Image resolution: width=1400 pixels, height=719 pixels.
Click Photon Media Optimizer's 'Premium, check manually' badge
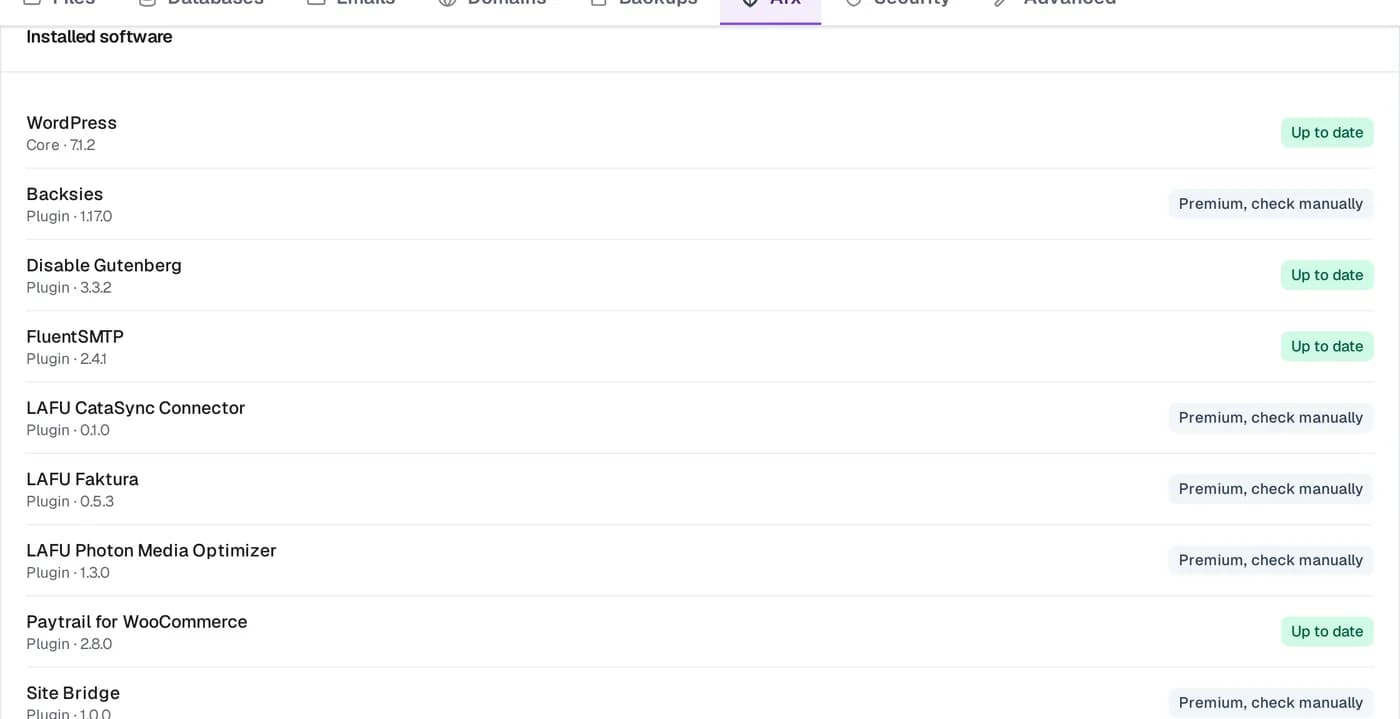click(x=1271, y=560)
